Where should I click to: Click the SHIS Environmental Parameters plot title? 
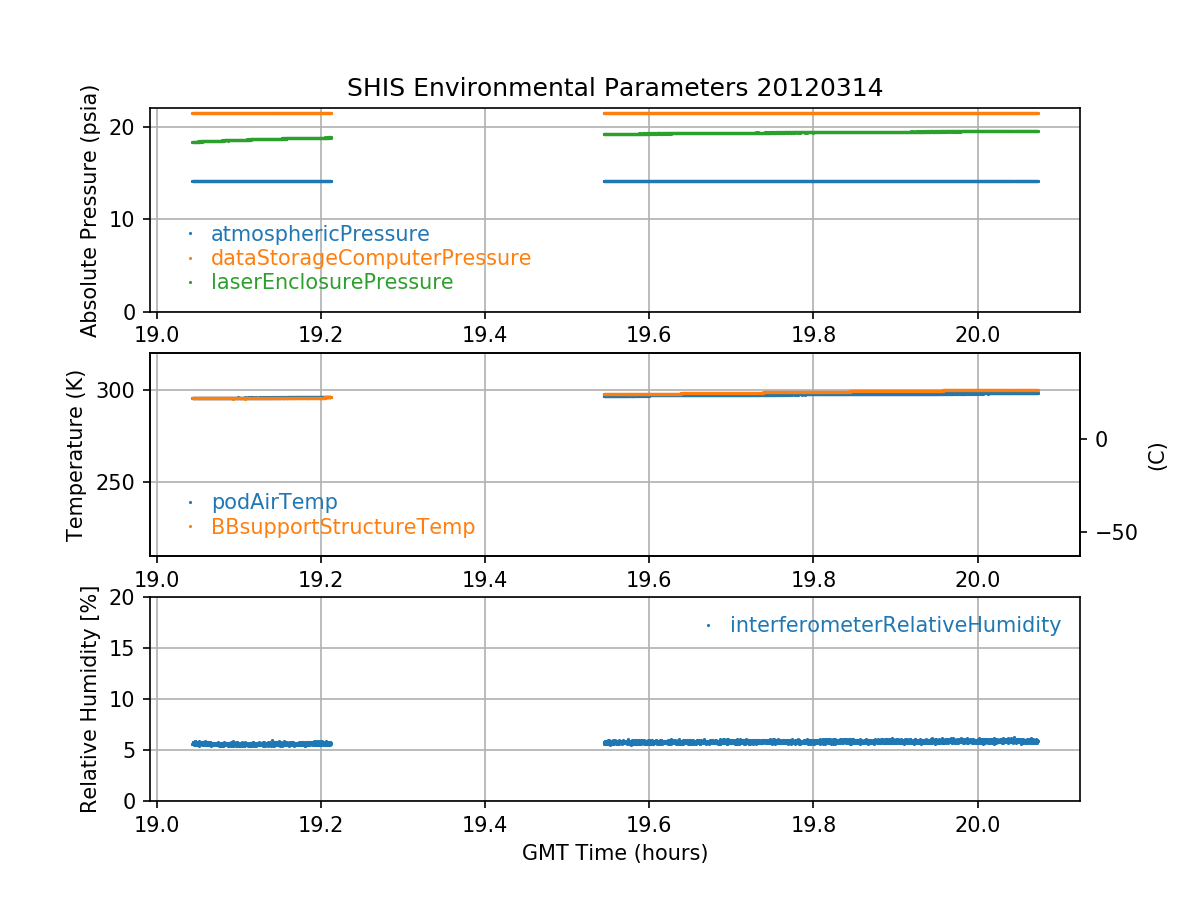[x=614, y=88]
